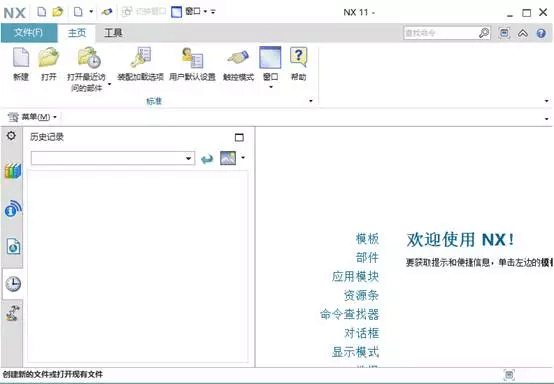The height and width of the screenshot is (384, 554).
Task: Switch to the 工具 tab
Action: pyautogui.click(x=113, y=33)
